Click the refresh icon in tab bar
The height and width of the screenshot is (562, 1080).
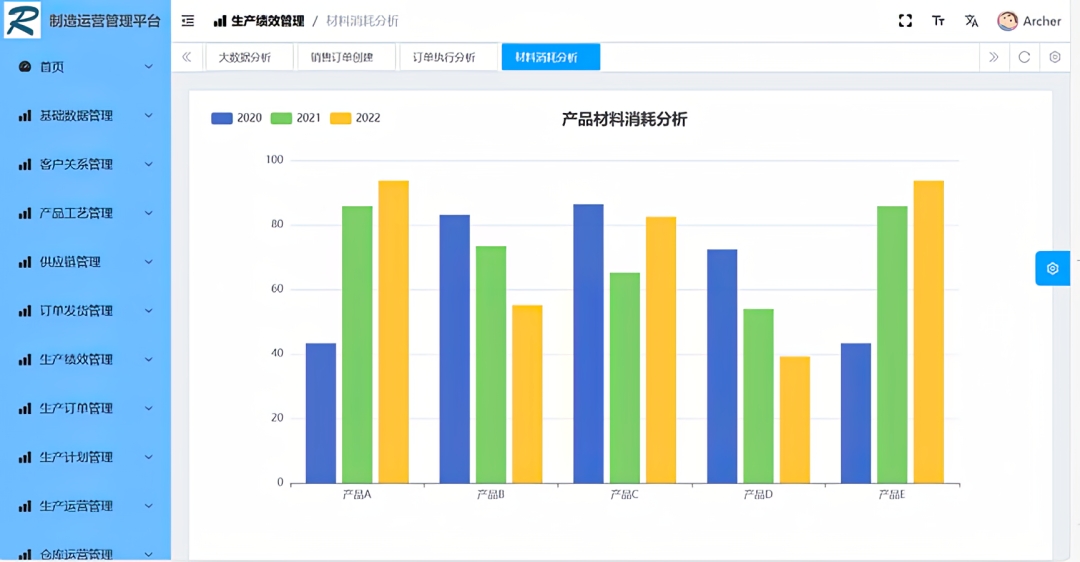(1024, 57)
